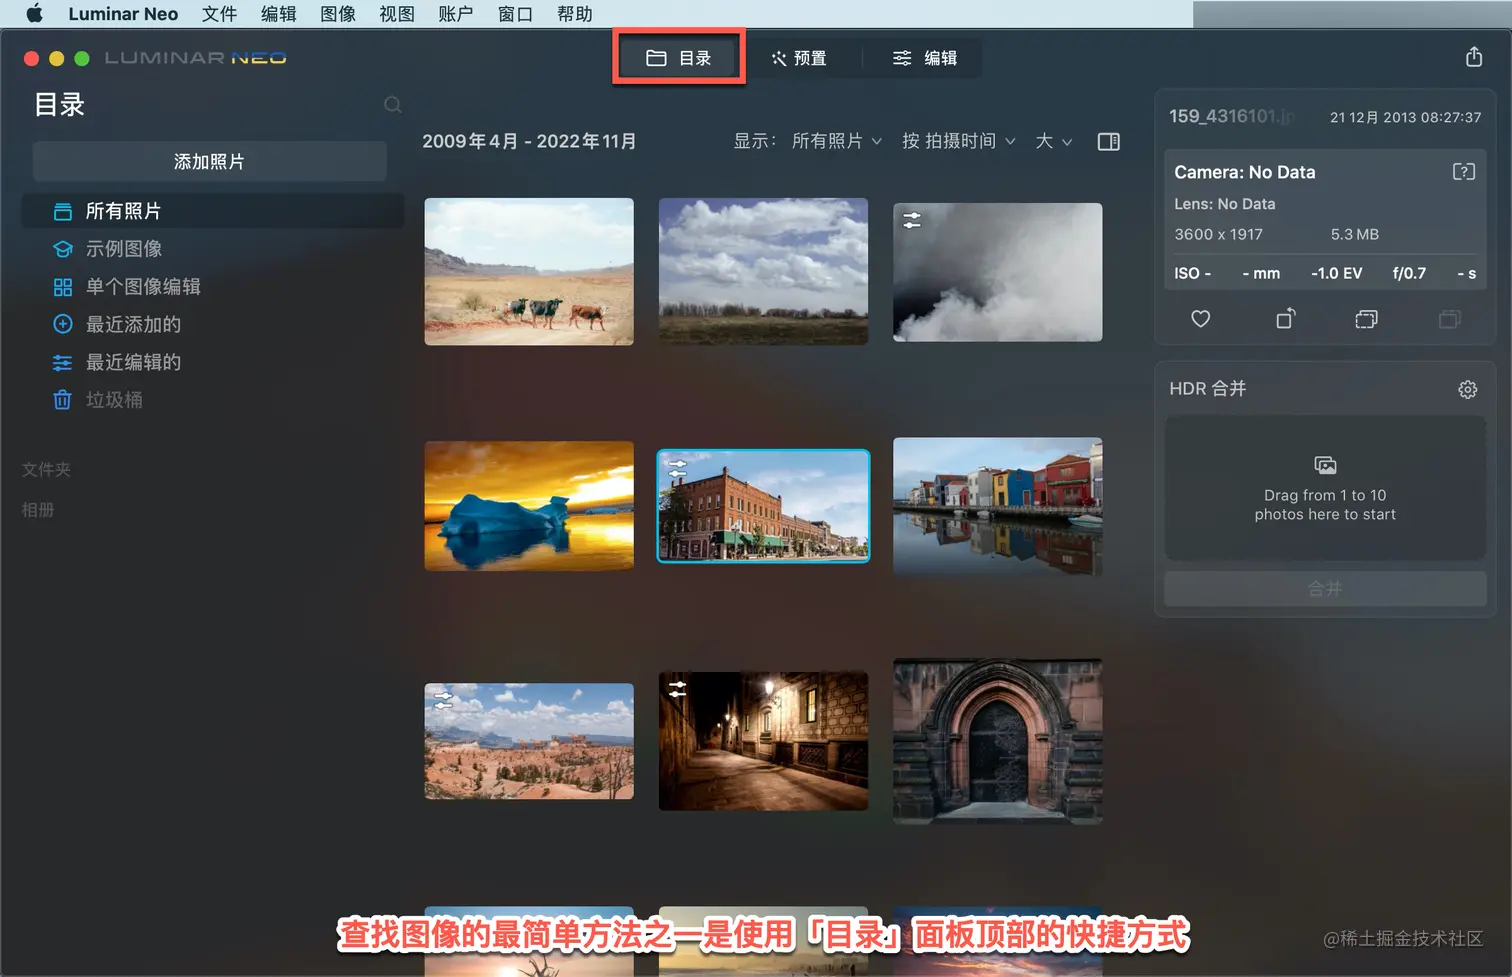Open the 文件 menu
The width and height of the screenshot is (1512, 977).
(219, 14)
